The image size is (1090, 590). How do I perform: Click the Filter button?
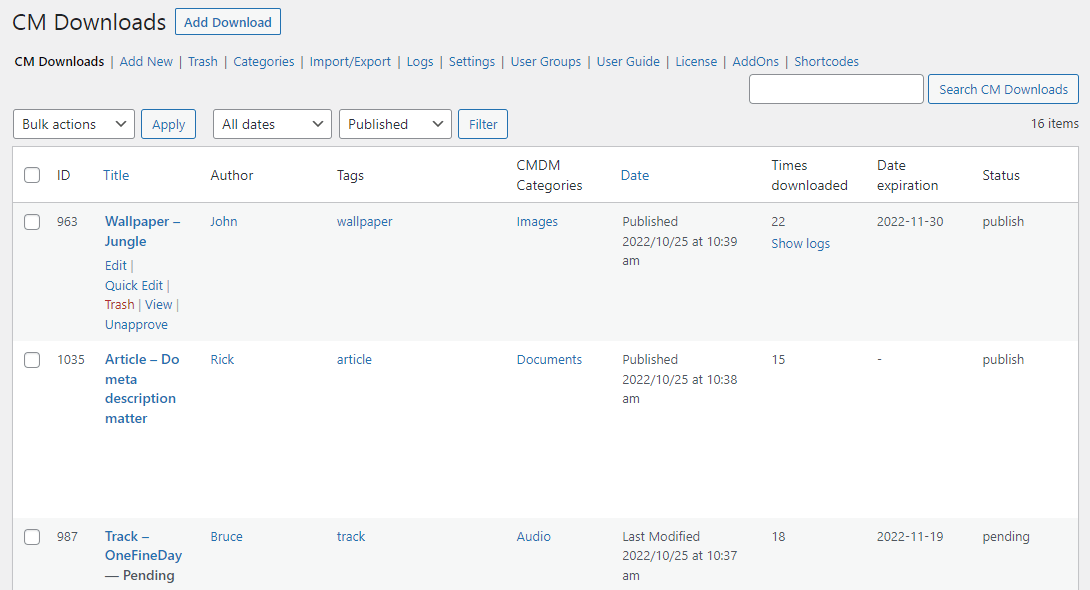[x=483, y=124]
